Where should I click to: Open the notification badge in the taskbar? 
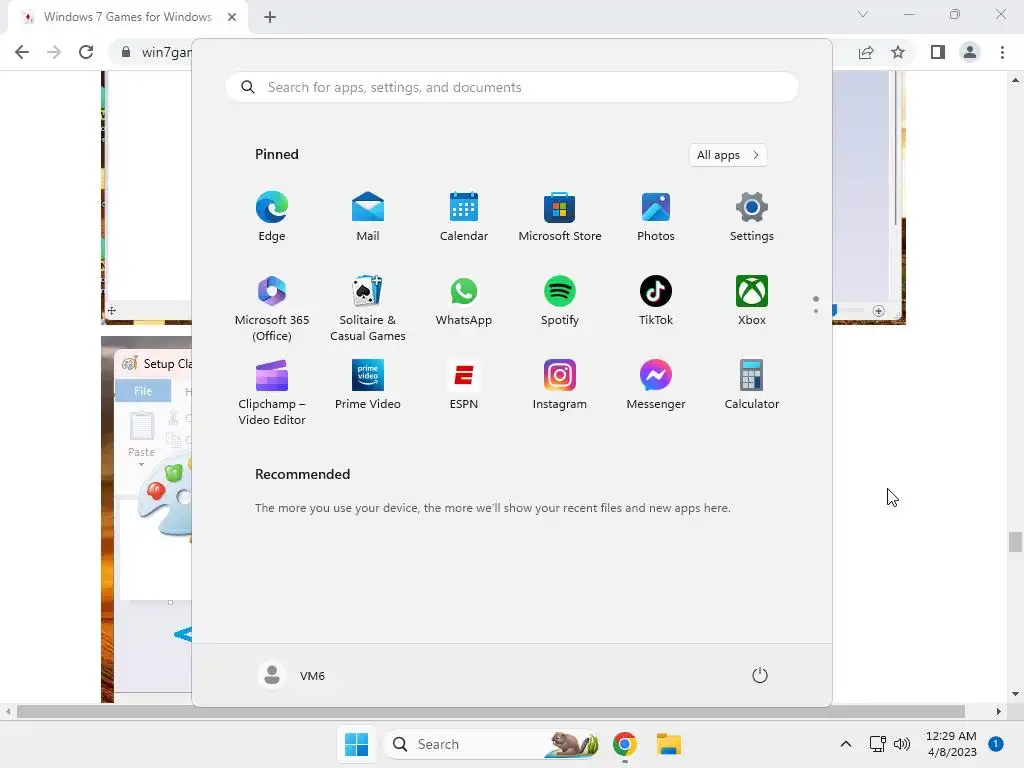click(x=995, y=744)
